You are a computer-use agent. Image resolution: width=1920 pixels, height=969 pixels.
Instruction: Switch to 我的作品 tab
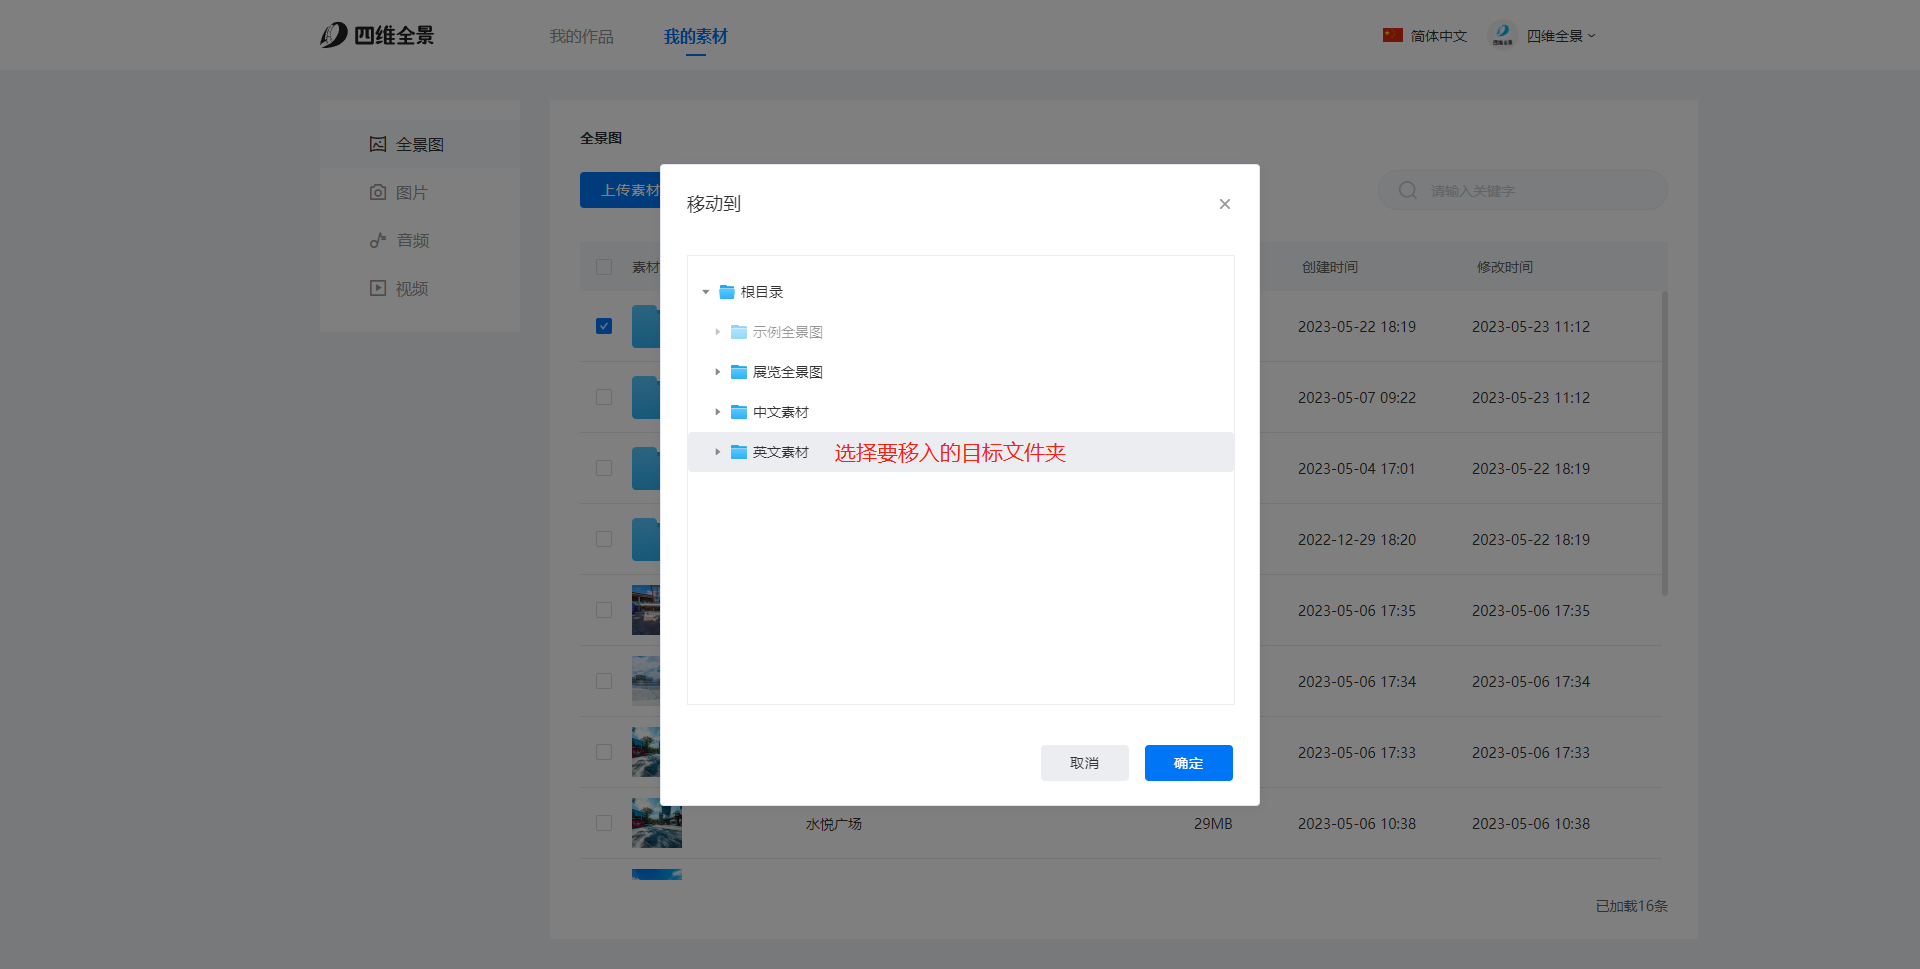pyautogui.click(x=581, y=36)
